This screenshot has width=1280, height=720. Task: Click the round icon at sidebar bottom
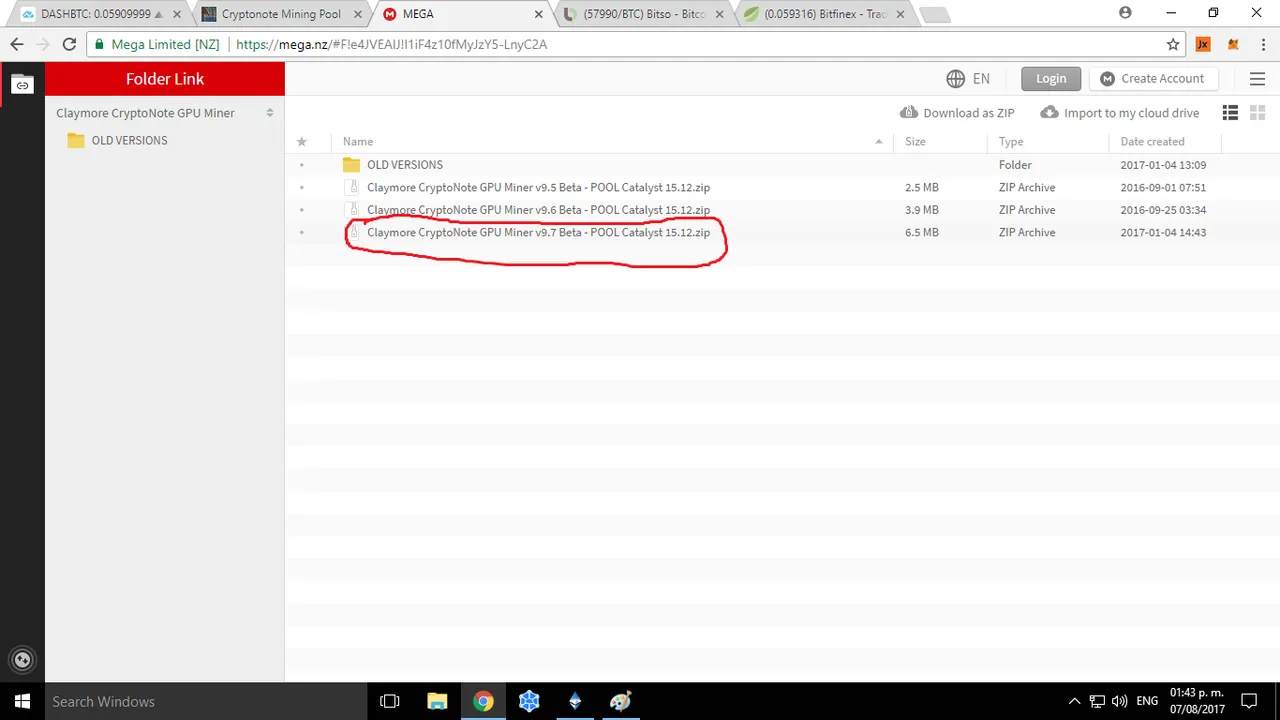click(x=22, y=659)
